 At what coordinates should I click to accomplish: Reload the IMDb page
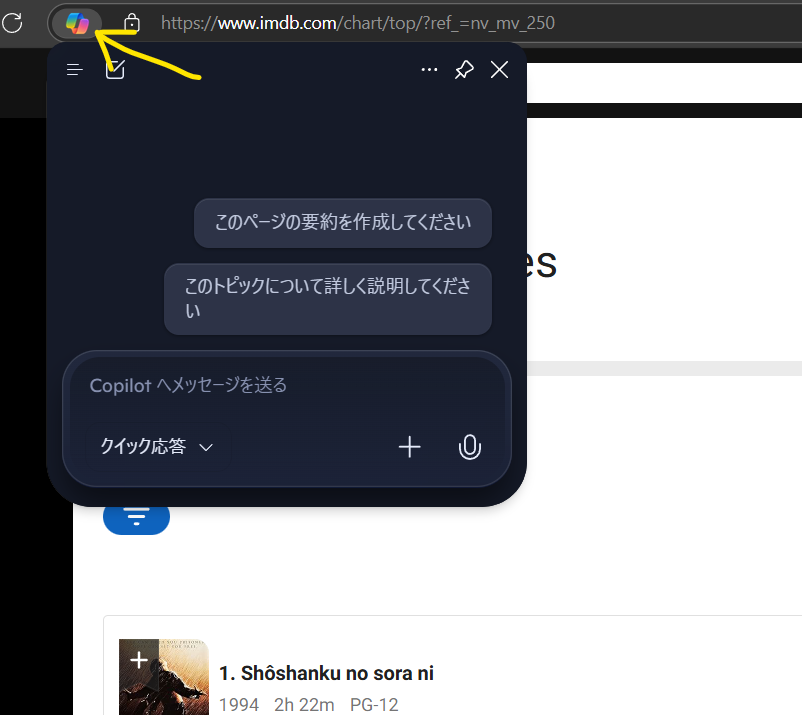click(x=13, y=23)
